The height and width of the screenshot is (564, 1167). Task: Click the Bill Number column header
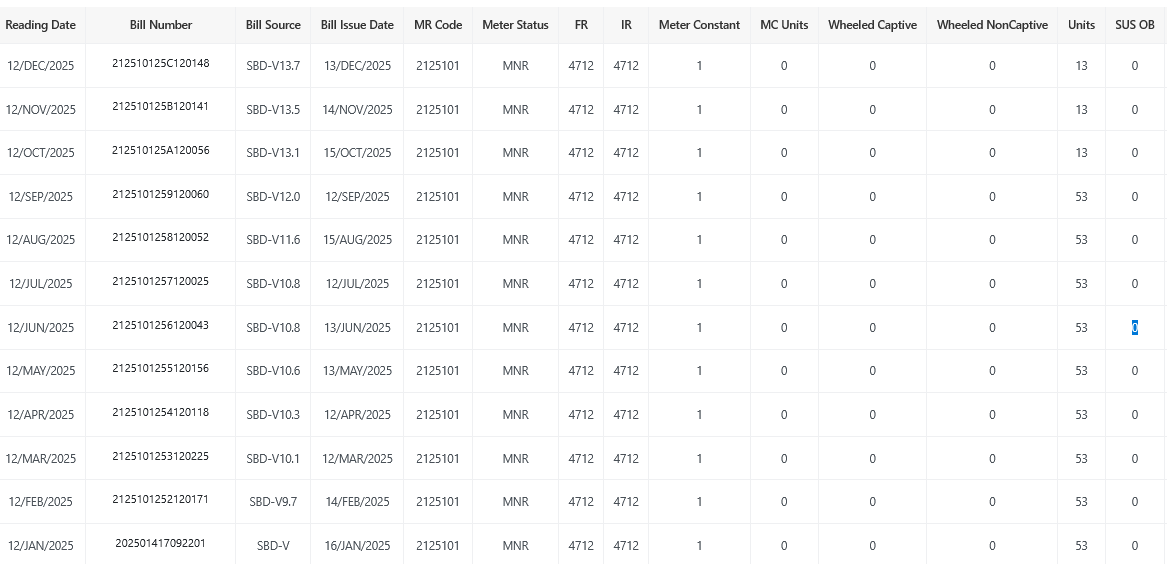tap(160, 25)
